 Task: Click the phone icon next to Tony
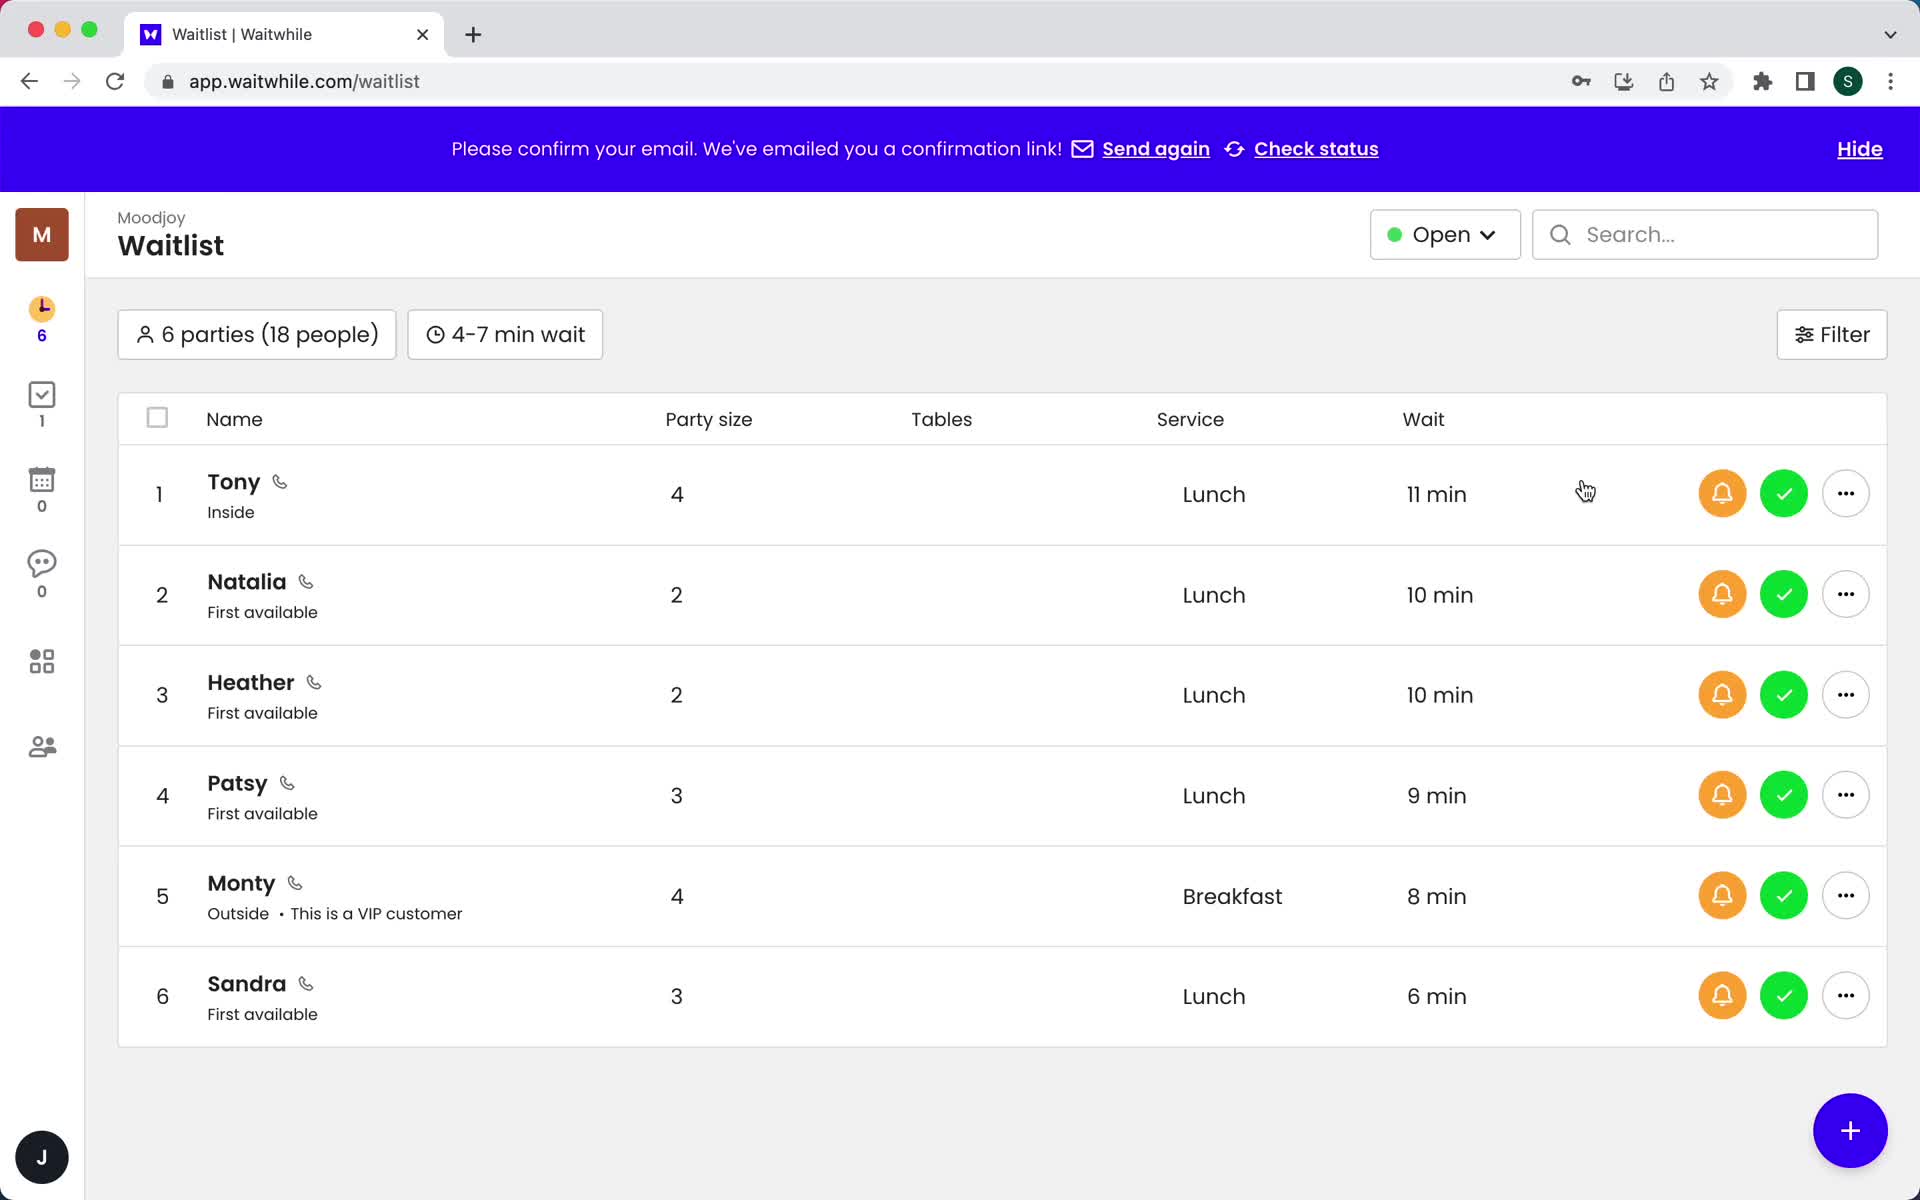pyautogui.click(x=280, y=482)
